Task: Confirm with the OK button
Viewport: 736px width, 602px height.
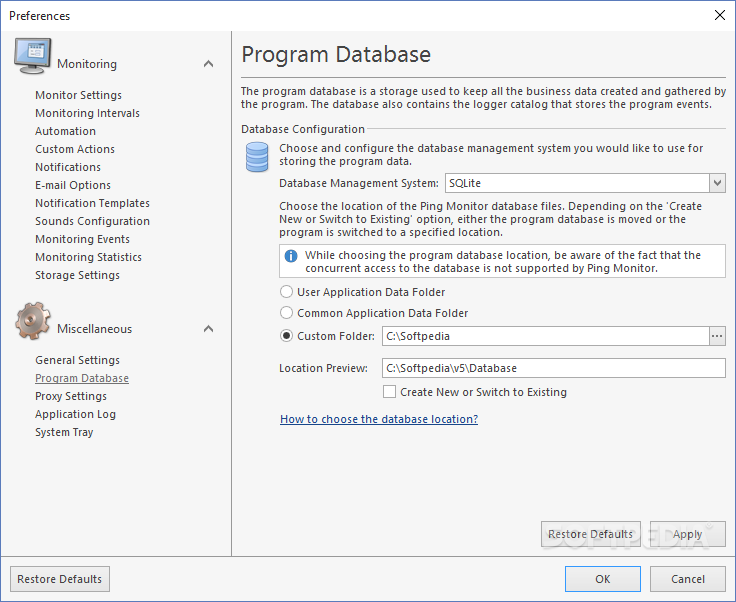Action: click(603, 579)
